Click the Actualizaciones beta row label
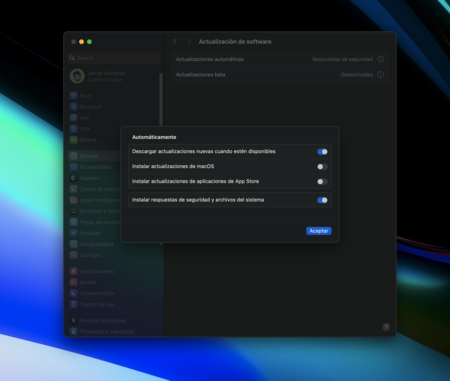Image resolution: width=450 pixels, height=381 pixels. pos(200,75)
